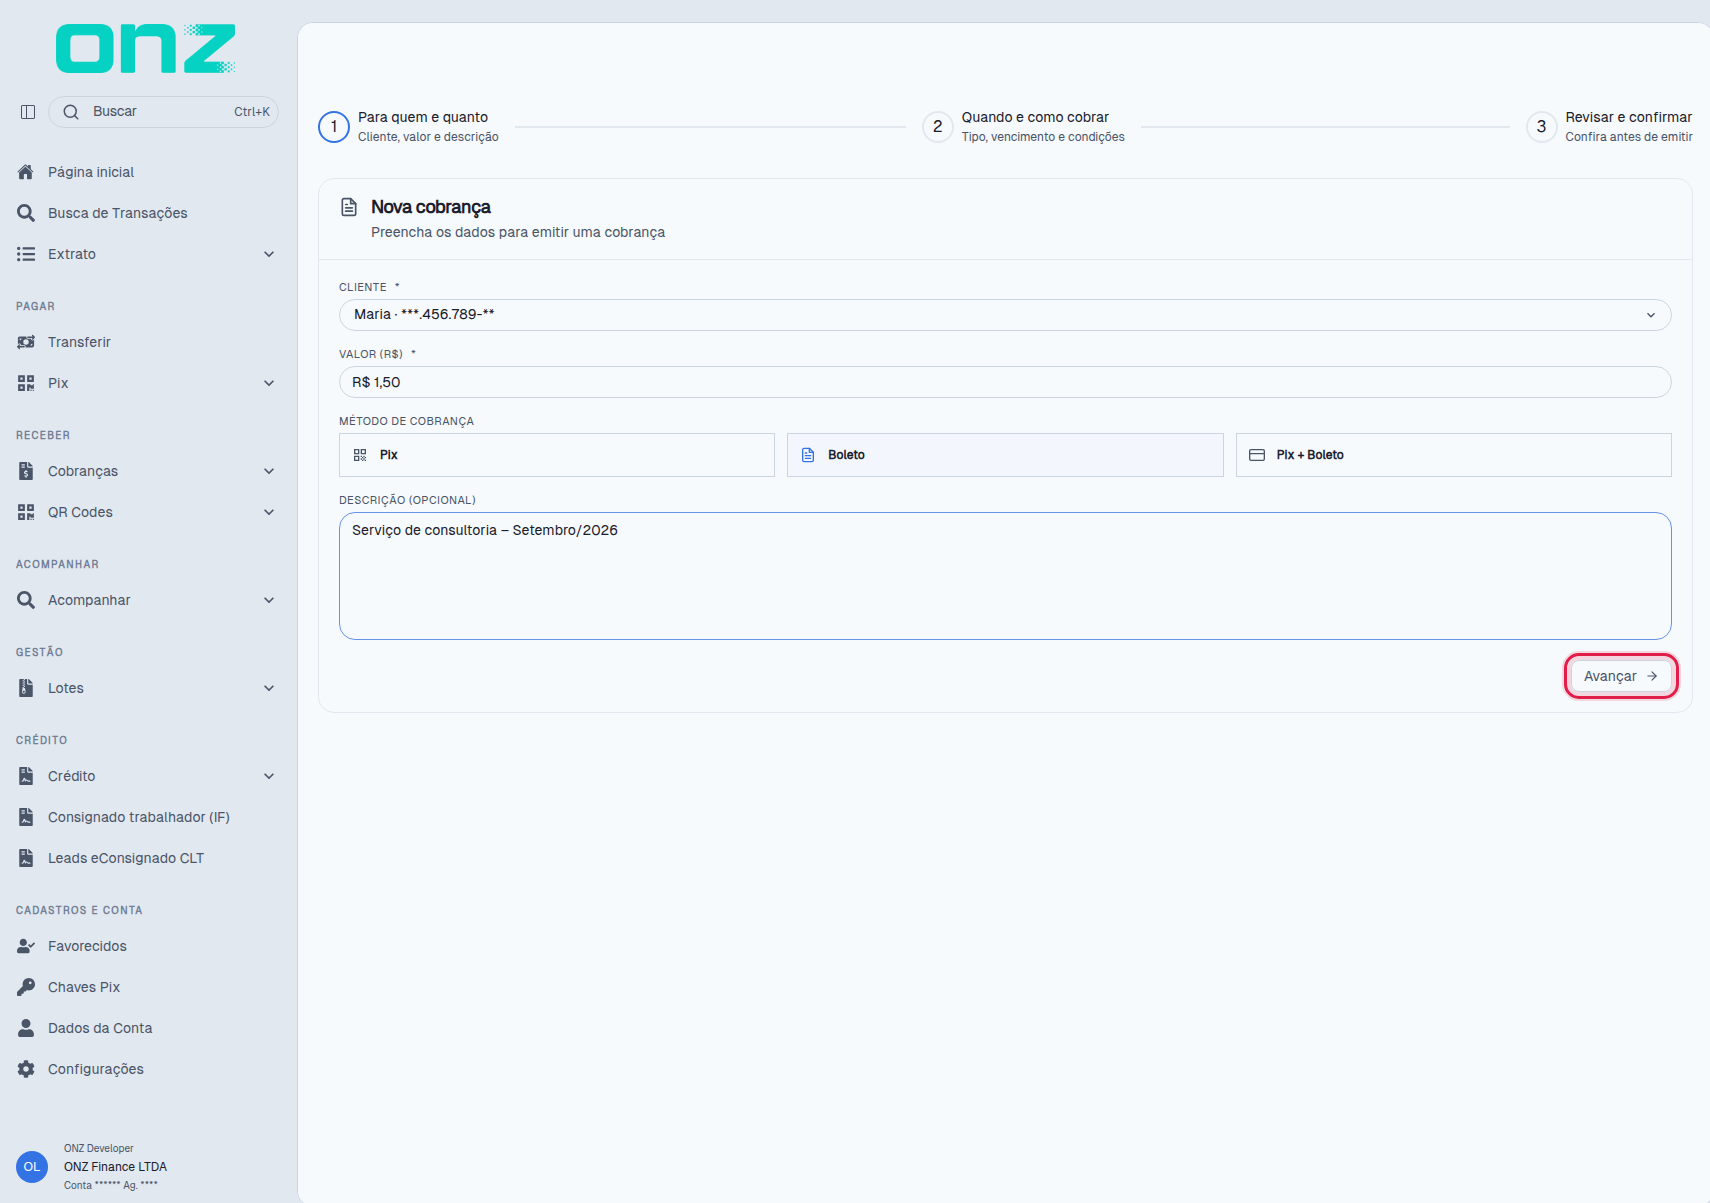This screenshot has width=1710, height=1203.
Task: Open Favorecidos page
Action: [87, 946]
